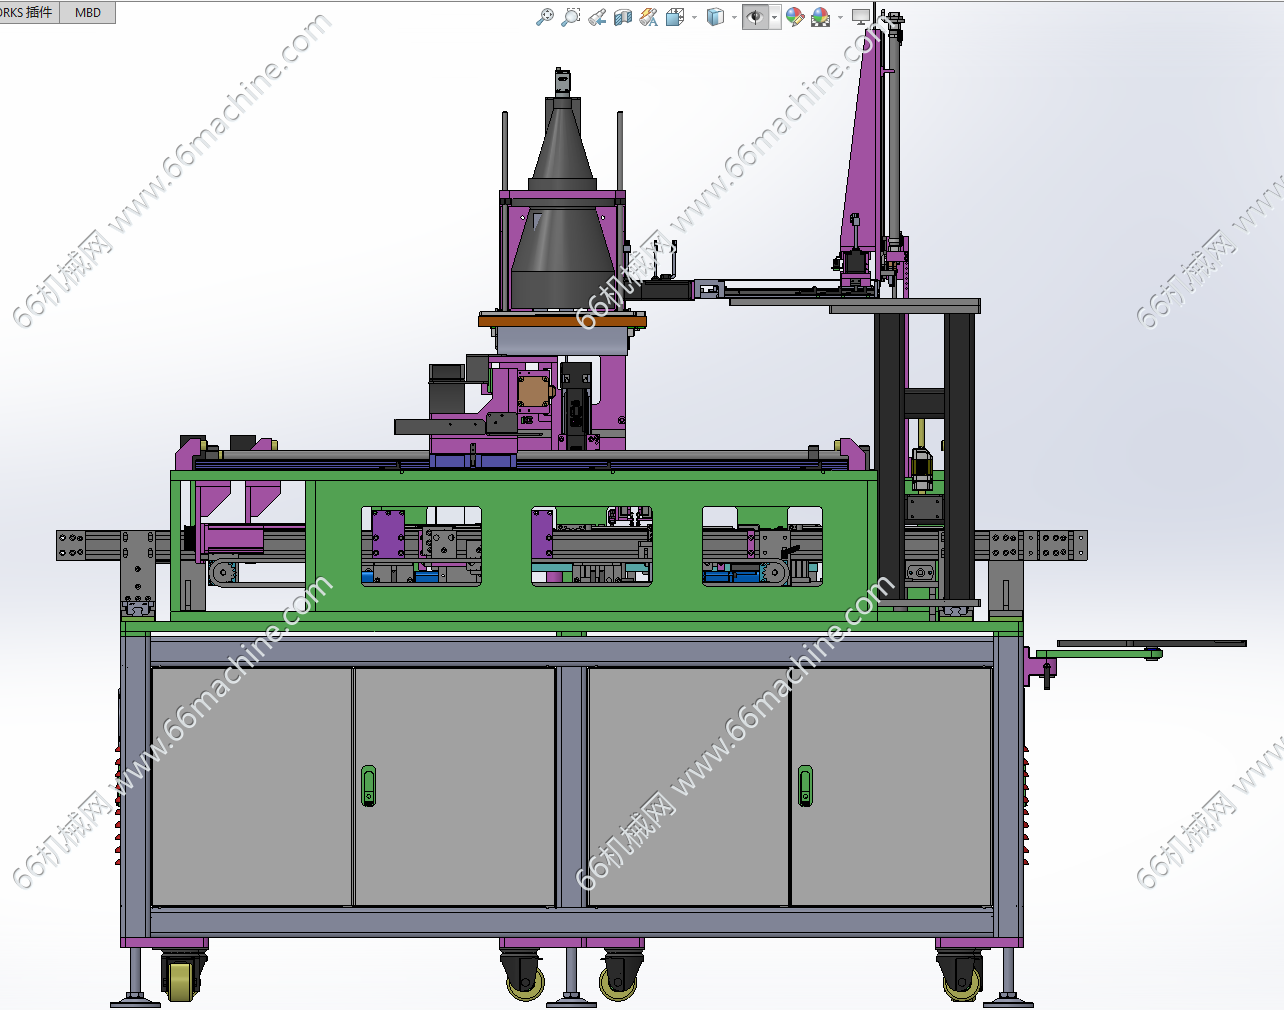Toggle the Section View tool
1284x1010 pixels.
point(623,17)
